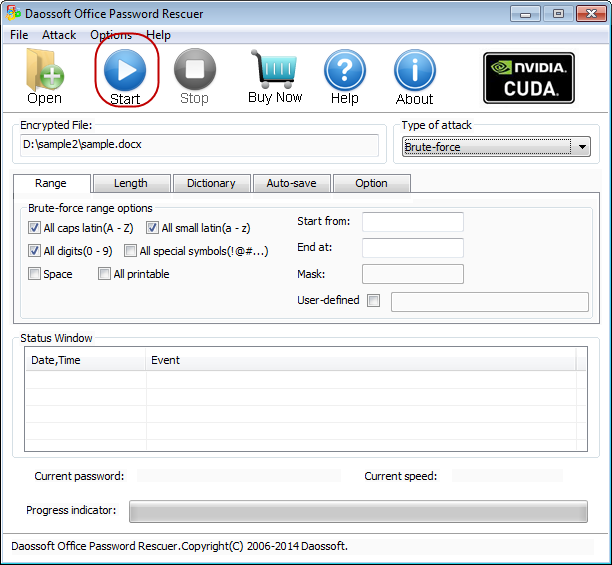Image resolution: width=612 pixels, height=565 pixels.
Task: Open an encrypted file with the Open icon
Action: pos(44,76)
